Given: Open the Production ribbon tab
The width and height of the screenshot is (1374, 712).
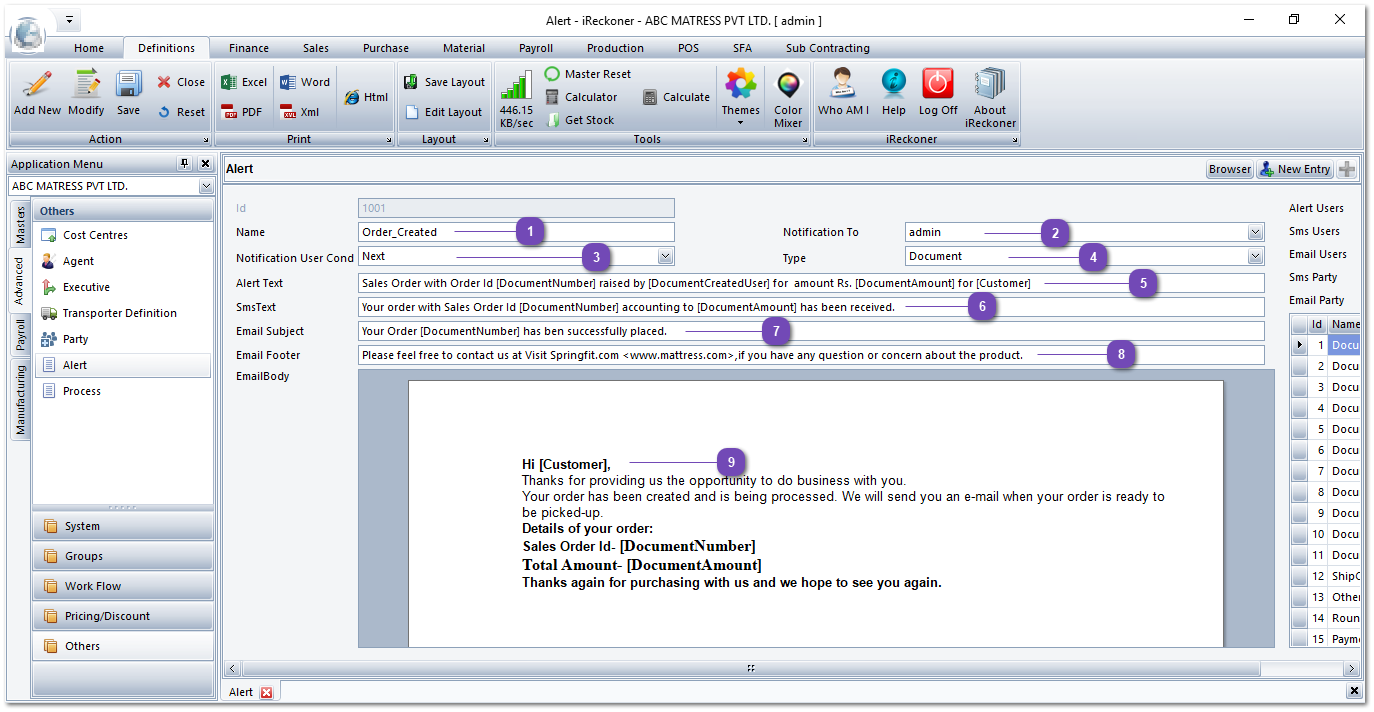Looking at the screenshot, I should click(x=615, y=48).
